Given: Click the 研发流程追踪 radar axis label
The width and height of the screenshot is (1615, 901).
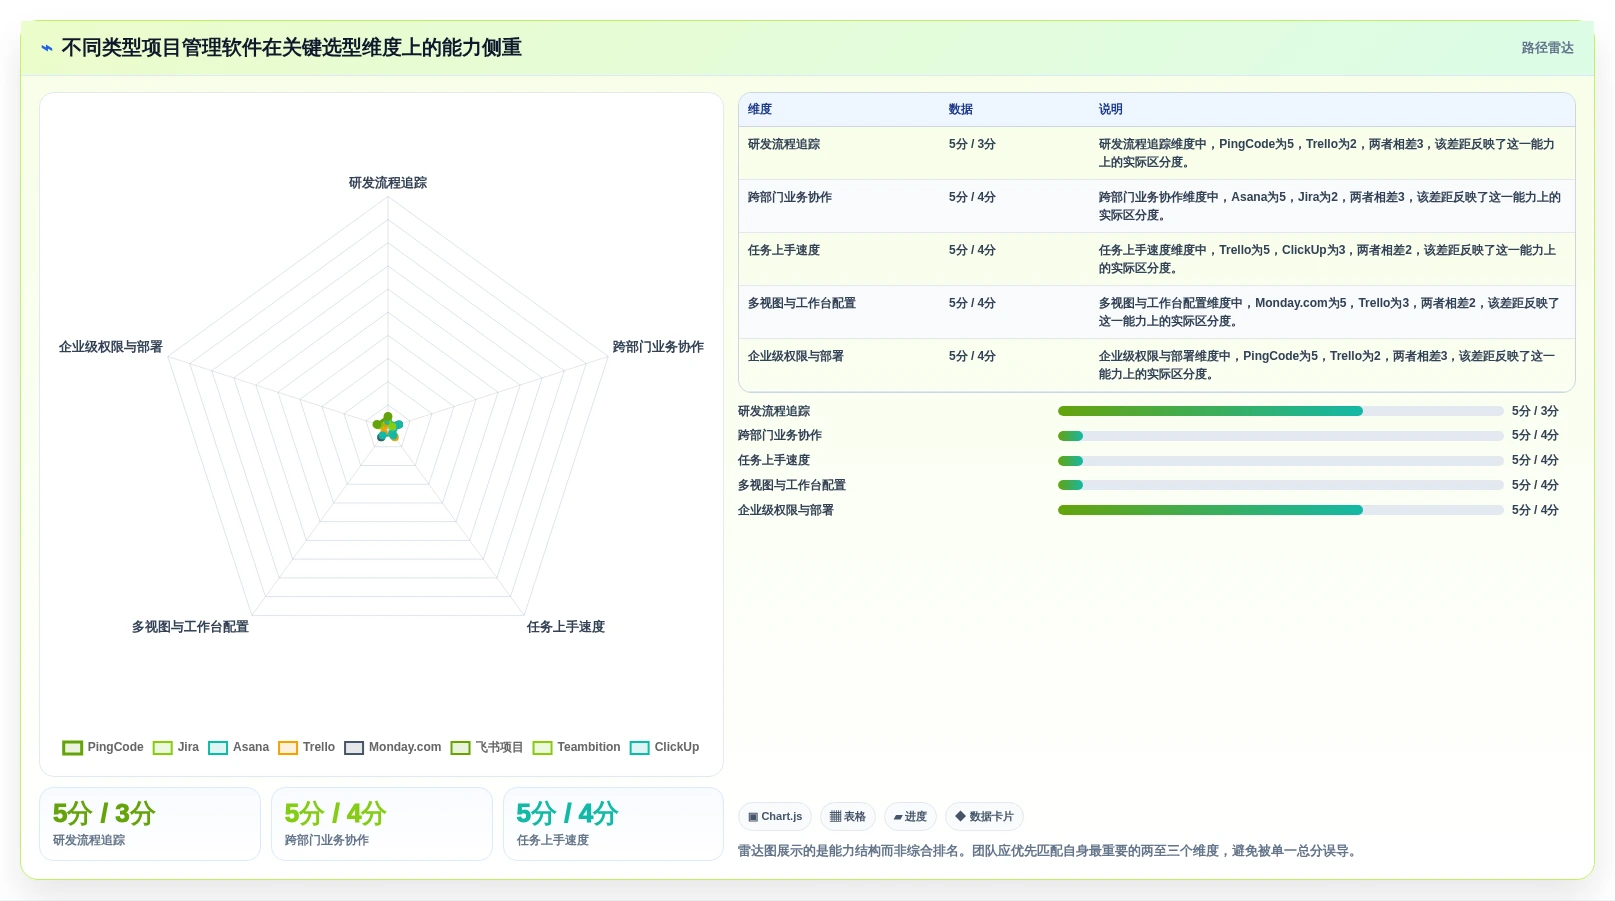Looking at the screenshot, I should pyautogui.click(x=388, y=183).
